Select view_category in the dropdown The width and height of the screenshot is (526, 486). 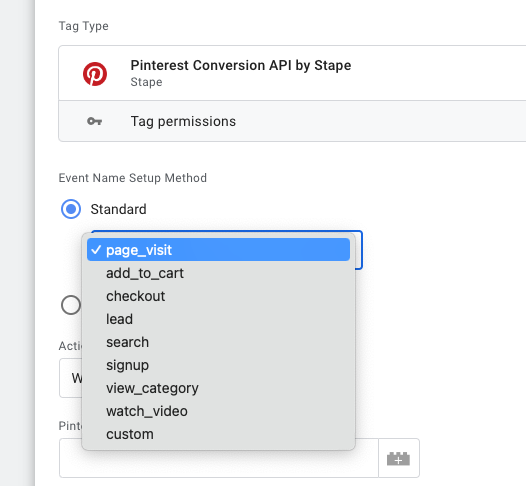[x=218, y=388]
